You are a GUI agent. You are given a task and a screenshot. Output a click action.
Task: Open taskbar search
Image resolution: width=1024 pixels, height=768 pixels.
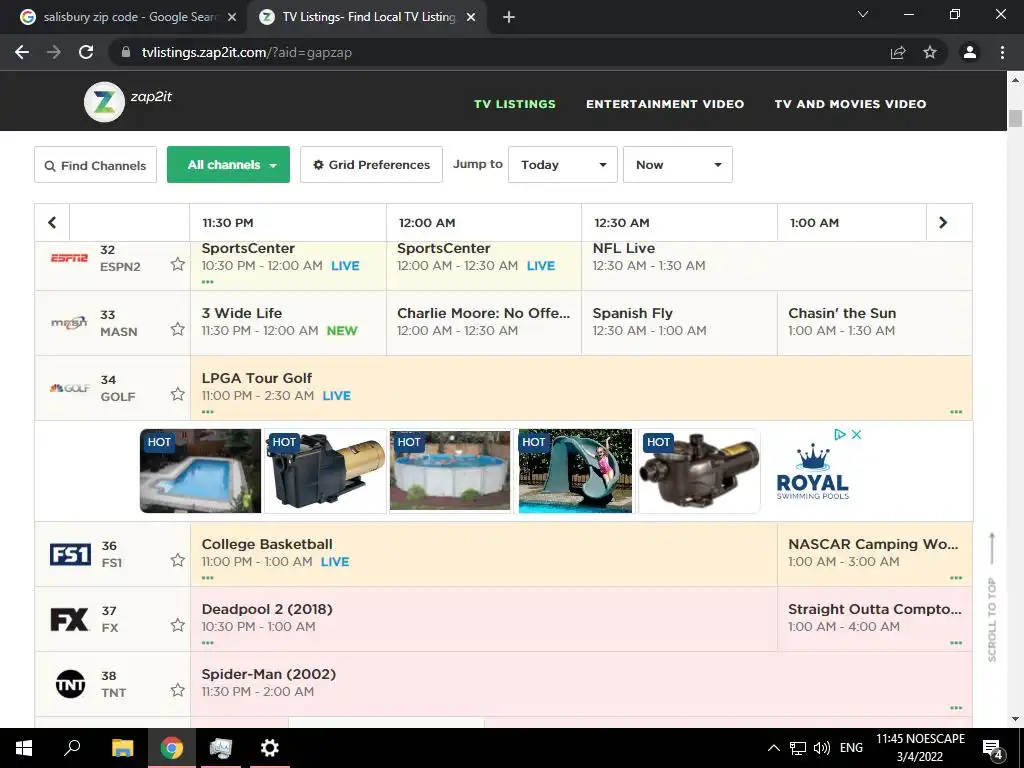(x=72, y=748)
